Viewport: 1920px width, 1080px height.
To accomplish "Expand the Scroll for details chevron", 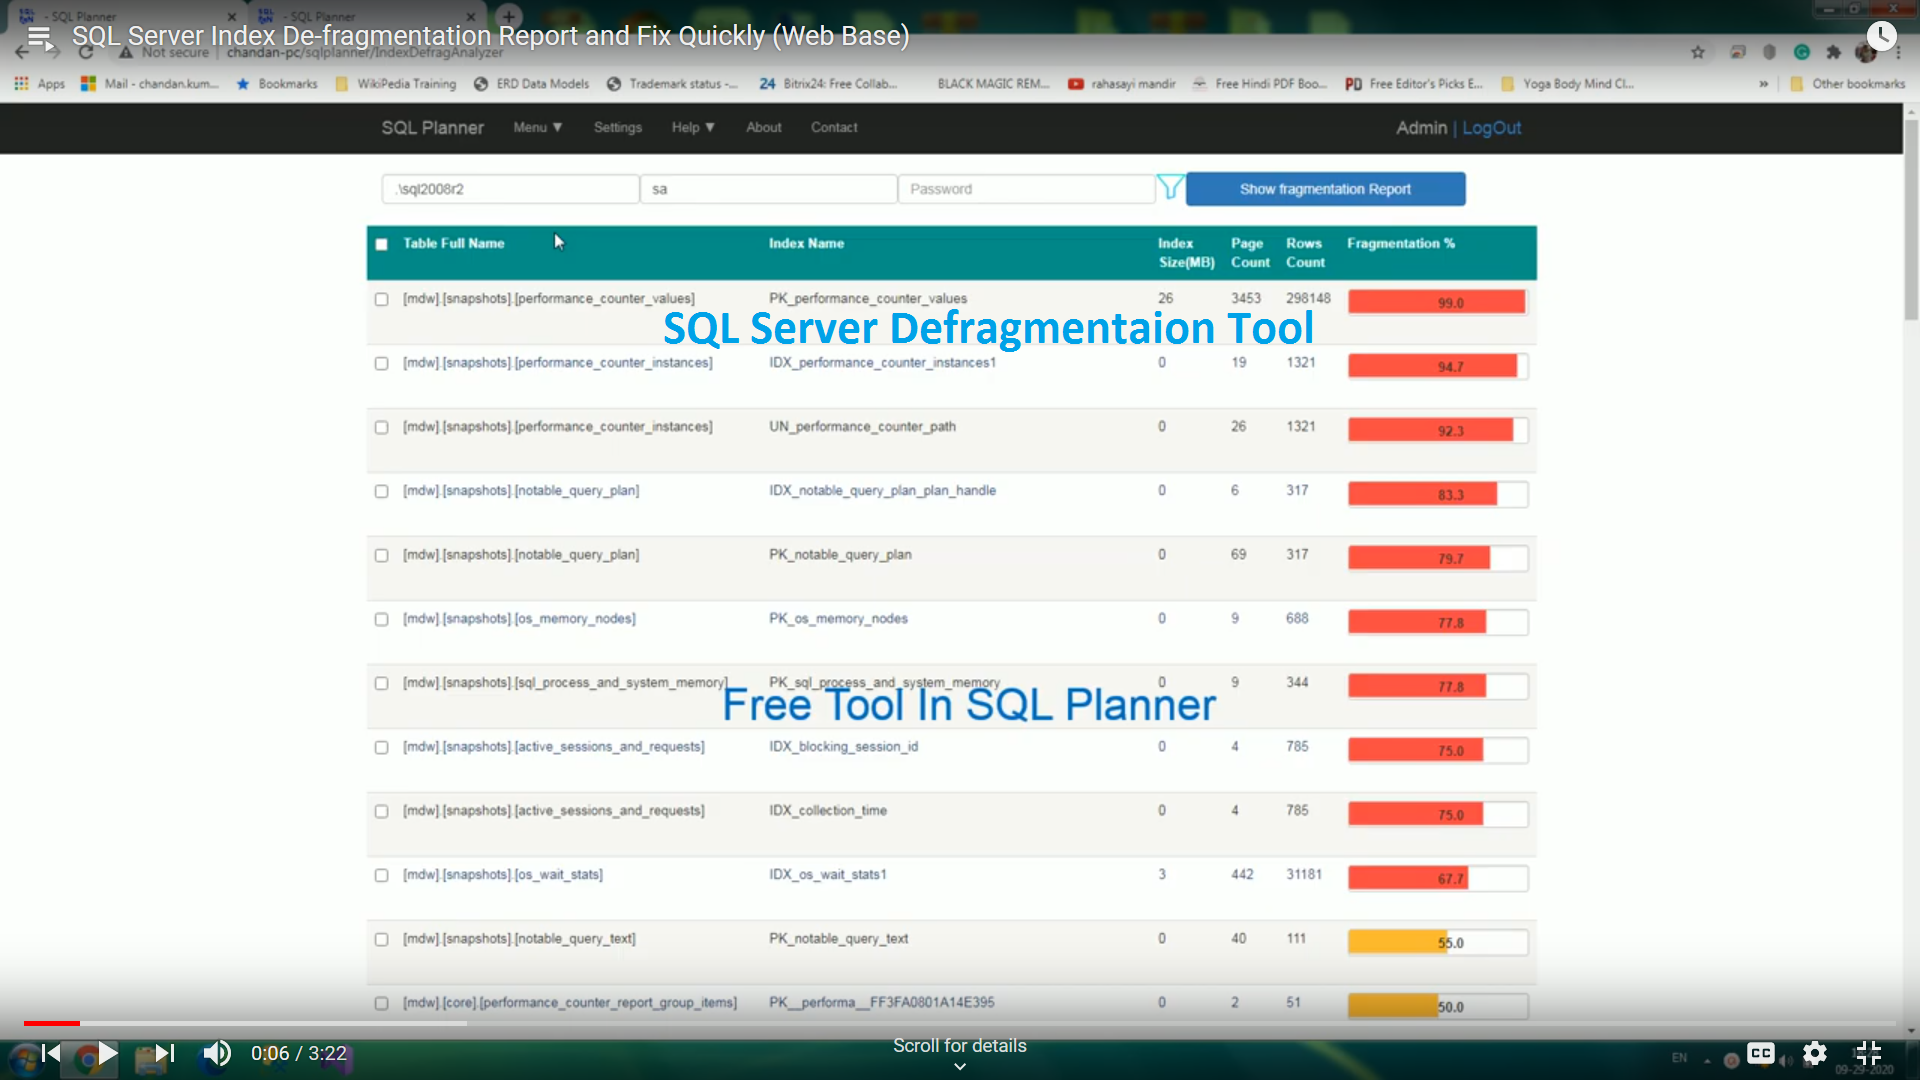I will (x=959, y=1066).
